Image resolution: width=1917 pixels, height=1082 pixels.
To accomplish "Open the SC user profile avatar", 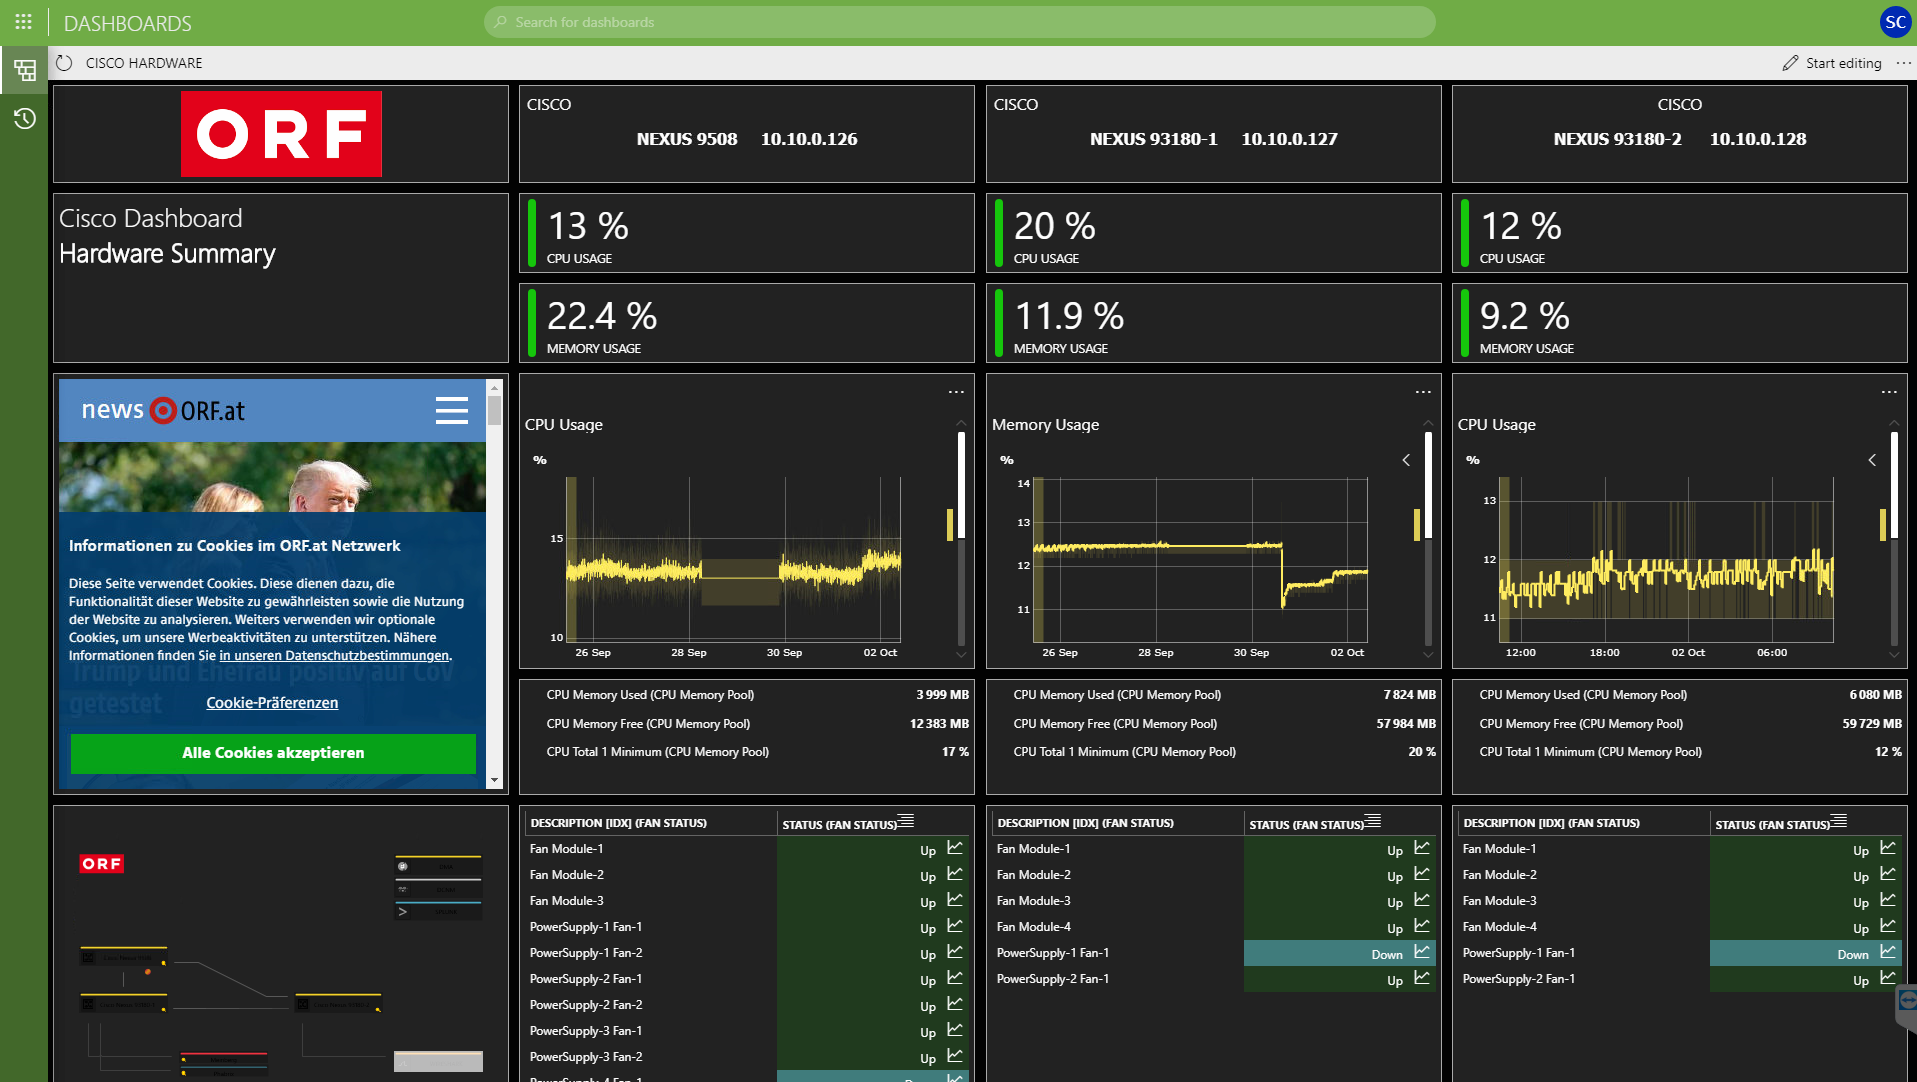I will [1895, 22].
